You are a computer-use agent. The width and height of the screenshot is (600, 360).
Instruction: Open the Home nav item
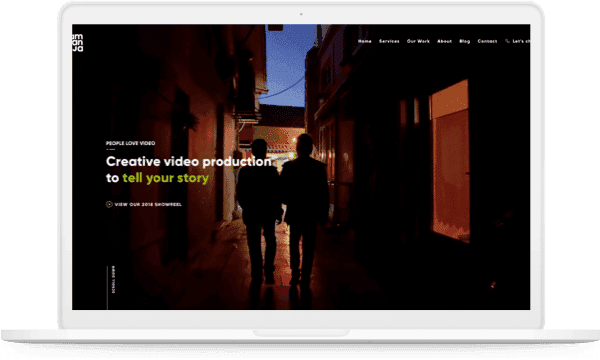coord(364,41)
